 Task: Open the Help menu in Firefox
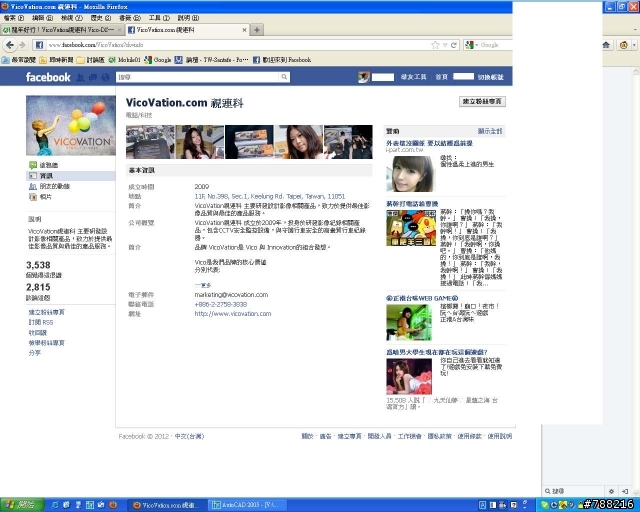[188, 18]
